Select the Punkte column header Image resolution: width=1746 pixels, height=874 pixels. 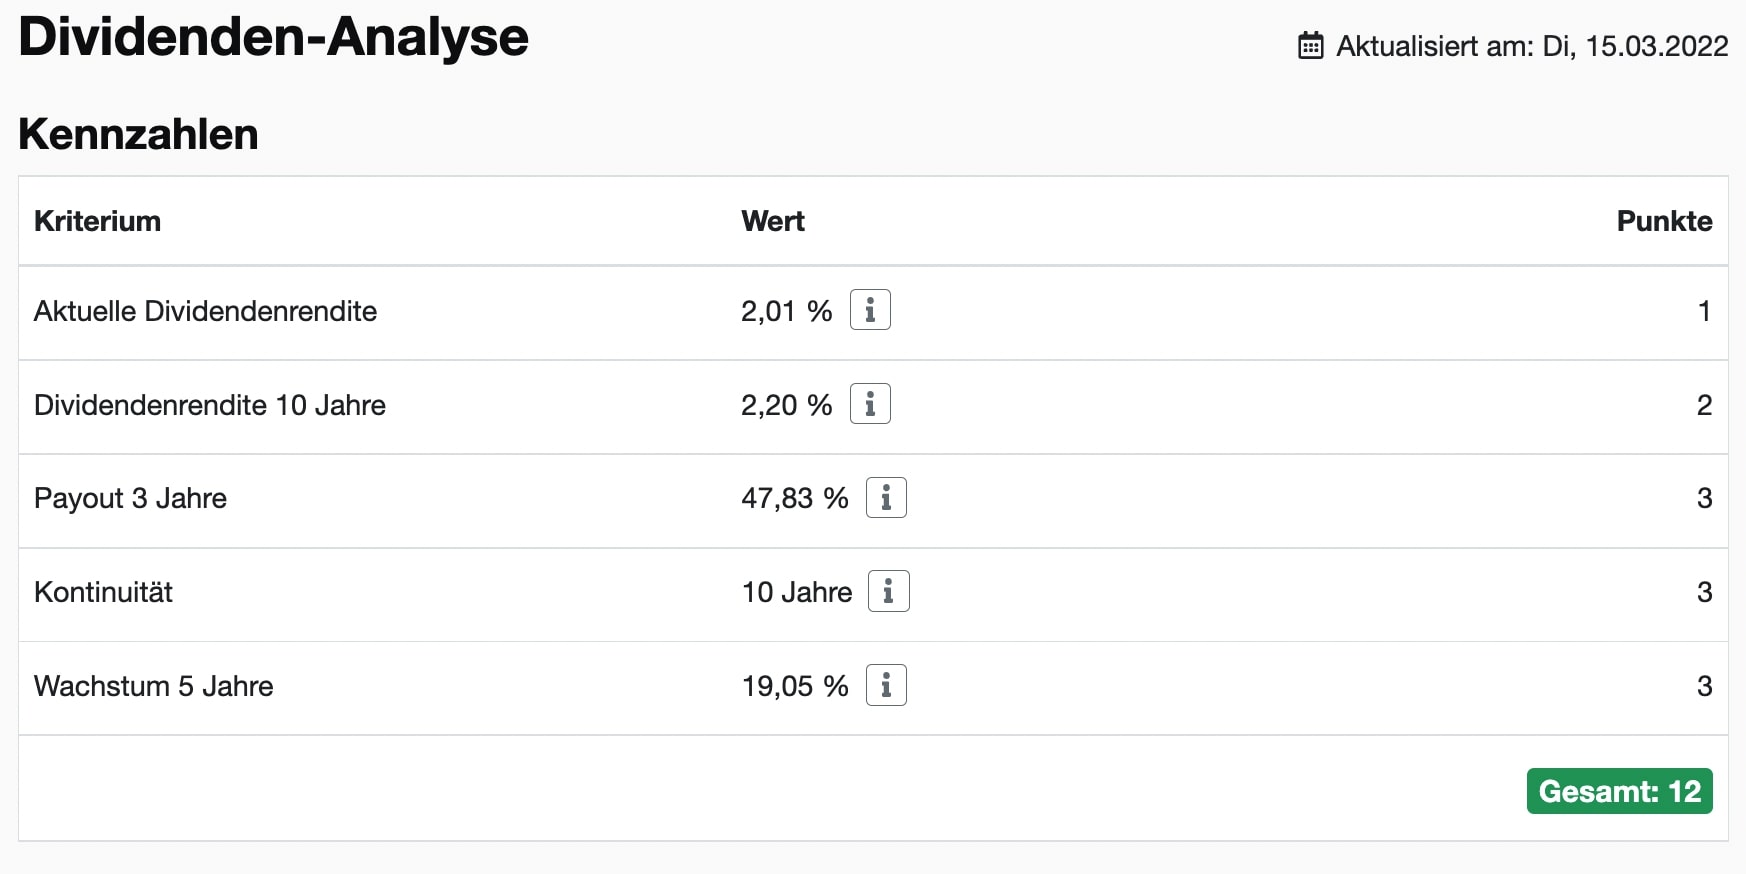[1665, 221]
